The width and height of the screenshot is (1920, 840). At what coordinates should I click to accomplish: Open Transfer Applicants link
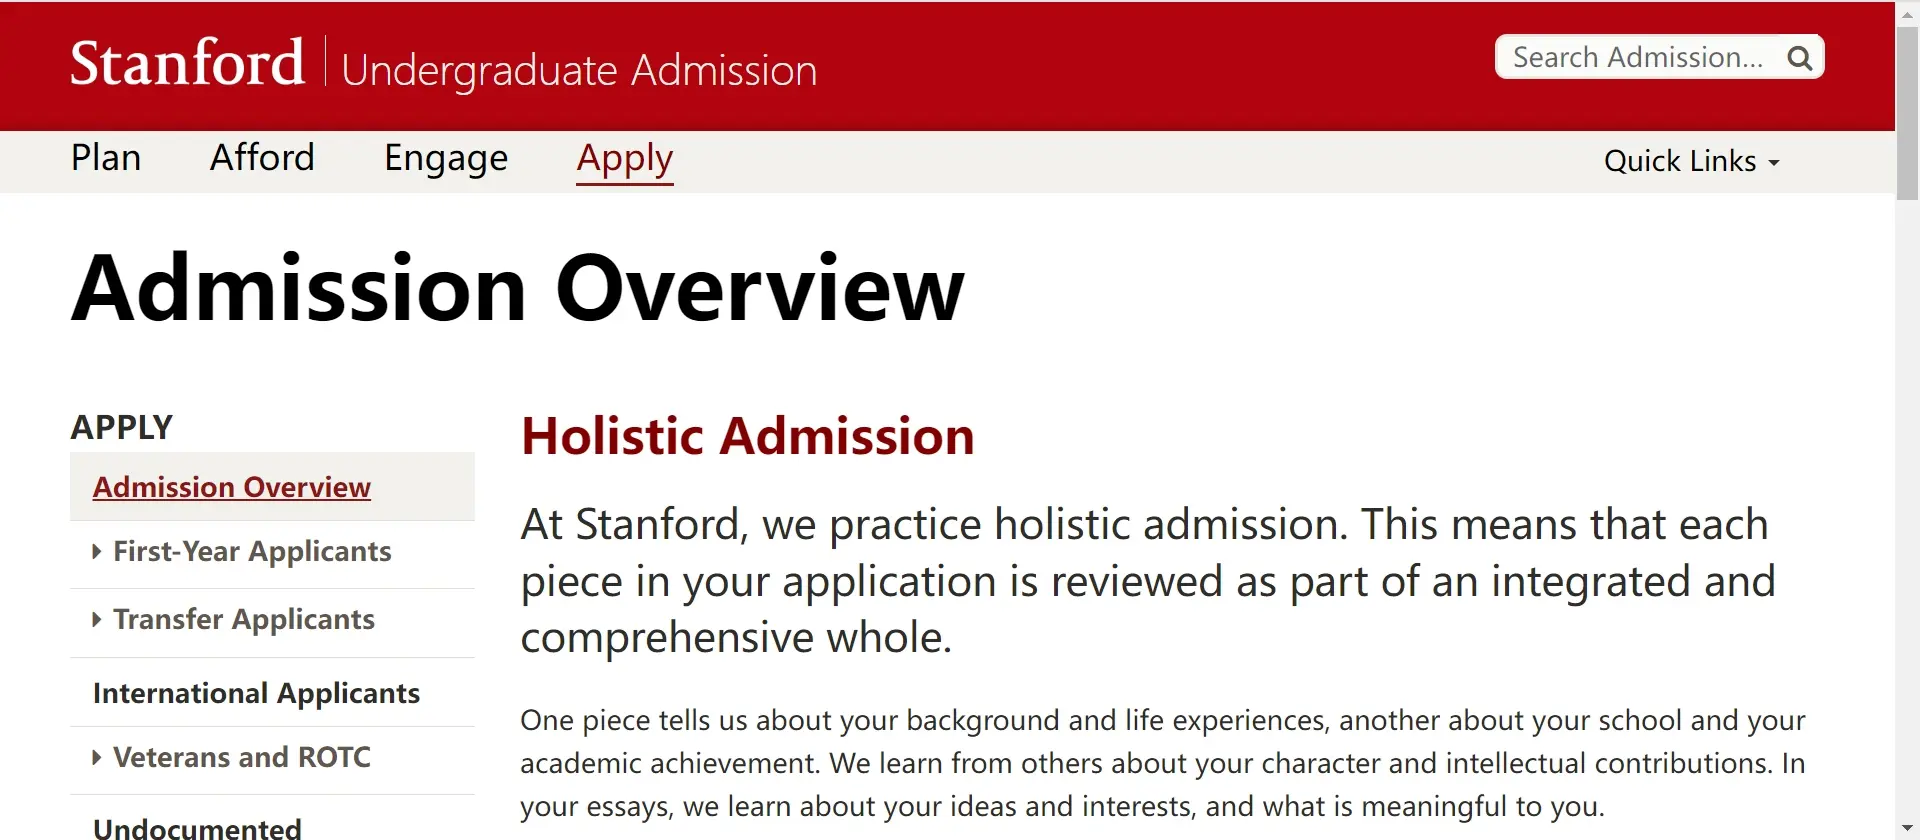tap(244, 619)
